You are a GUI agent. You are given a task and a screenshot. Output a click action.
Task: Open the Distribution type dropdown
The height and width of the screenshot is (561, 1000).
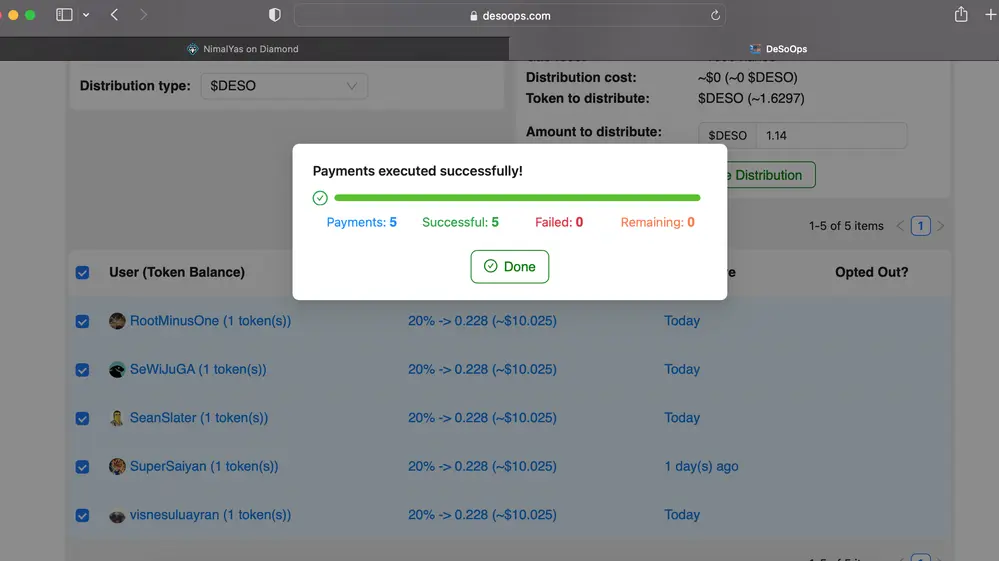pyautogui.click(x=284, y=86)
